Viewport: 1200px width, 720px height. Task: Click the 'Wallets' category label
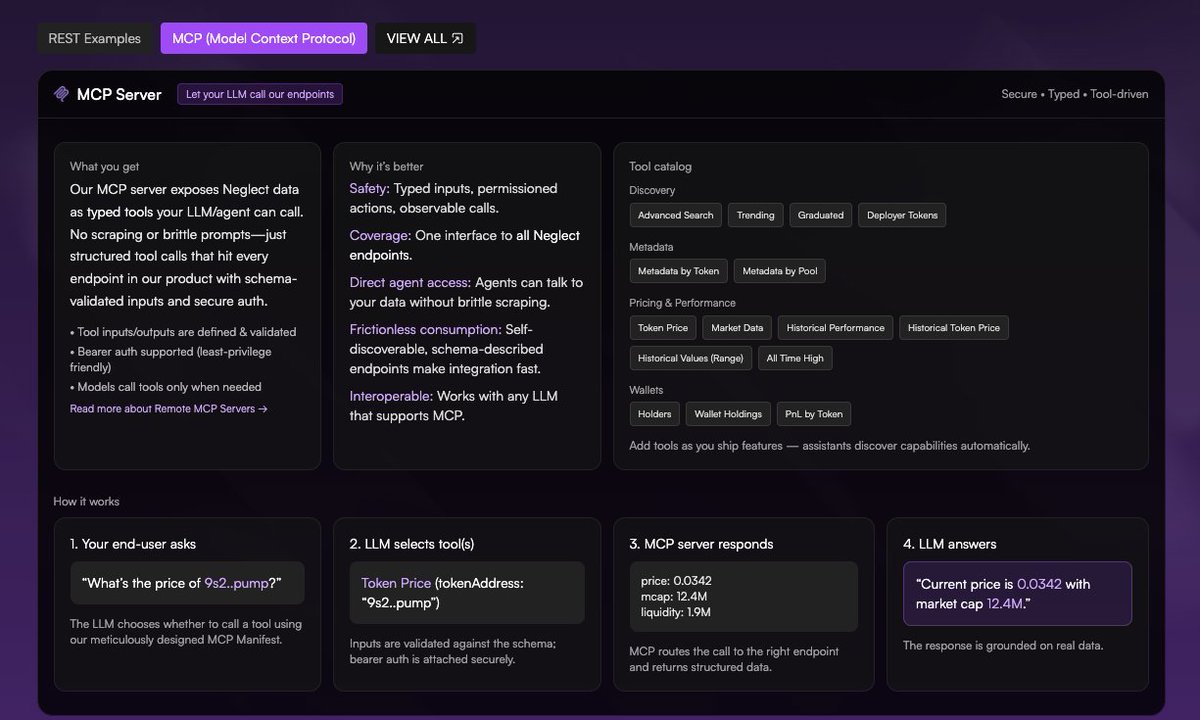646,390
